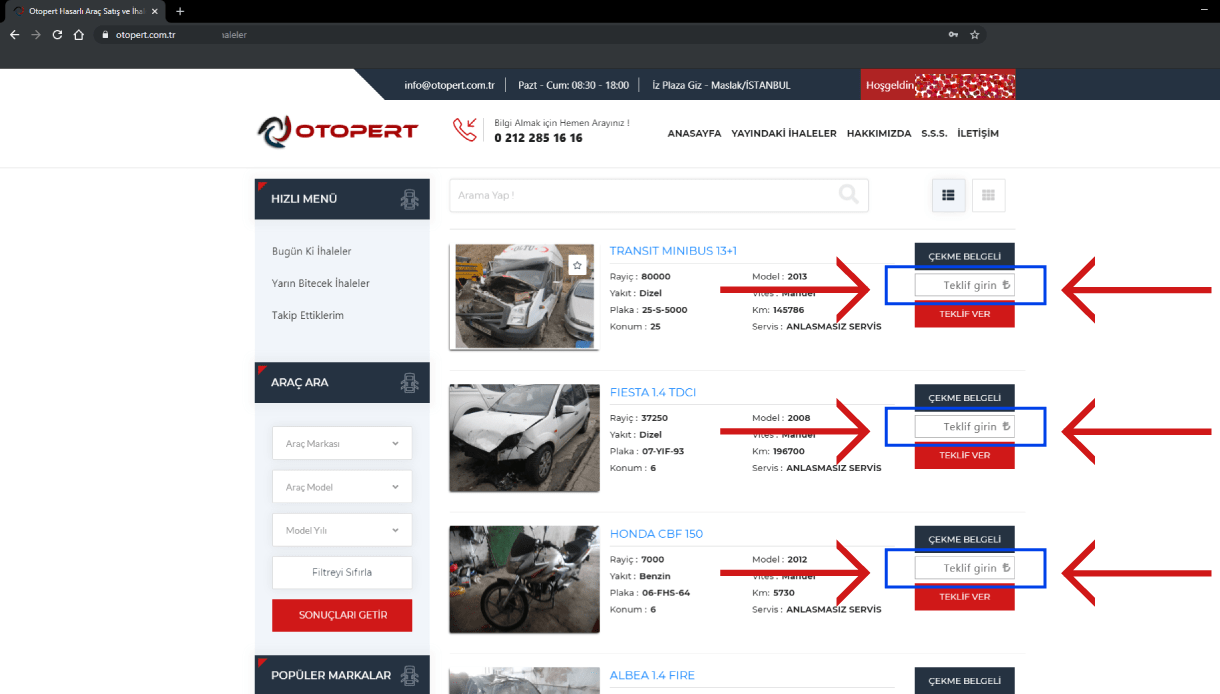Open the Model Yılı dropdown
This screenshot has height=694, width=1220.
pyautogui.click(x=342, y=530)
